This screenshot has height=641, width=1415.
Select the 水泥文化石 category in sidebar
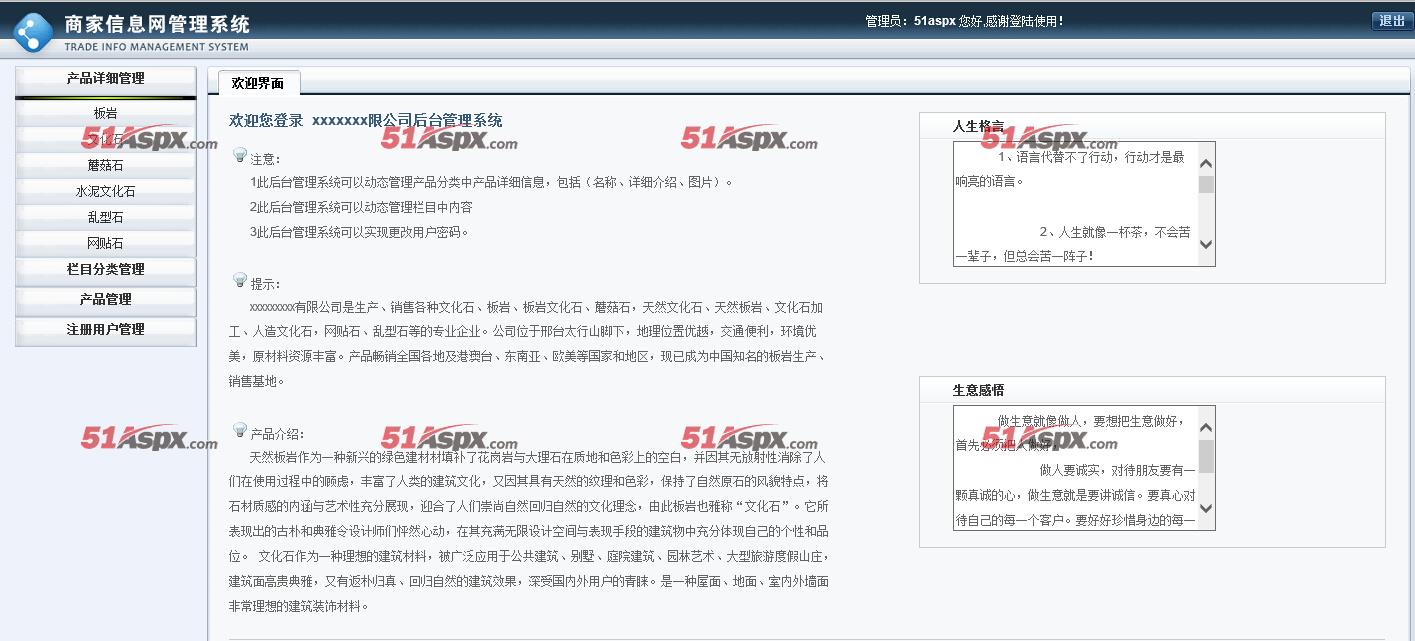[105, 191]
